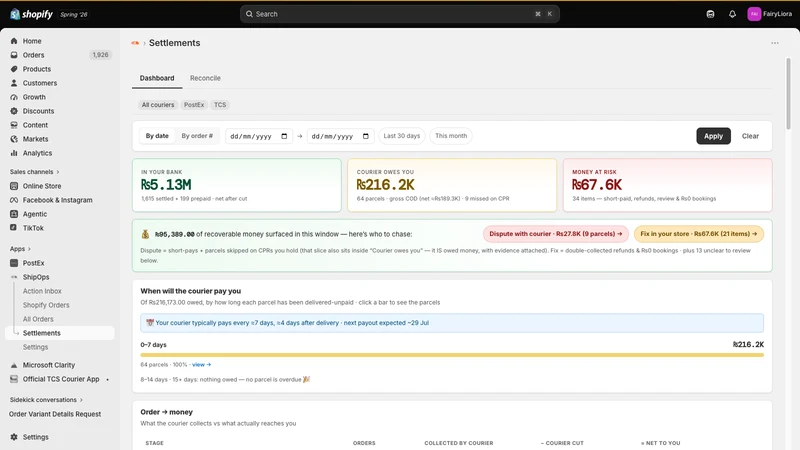Open the Home icon in sidebar
Viewport: 800px width, 450px height.
[x=14, y=41]
